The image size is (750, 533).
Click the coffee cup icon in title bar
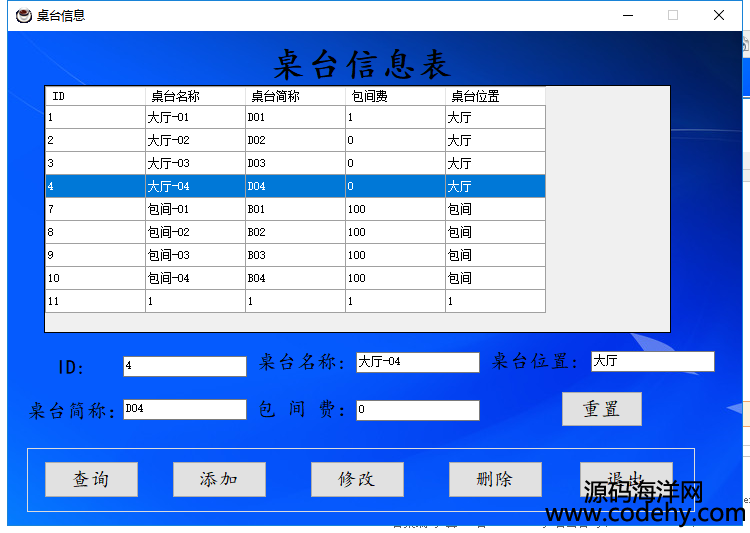click(x=23, y=16)
